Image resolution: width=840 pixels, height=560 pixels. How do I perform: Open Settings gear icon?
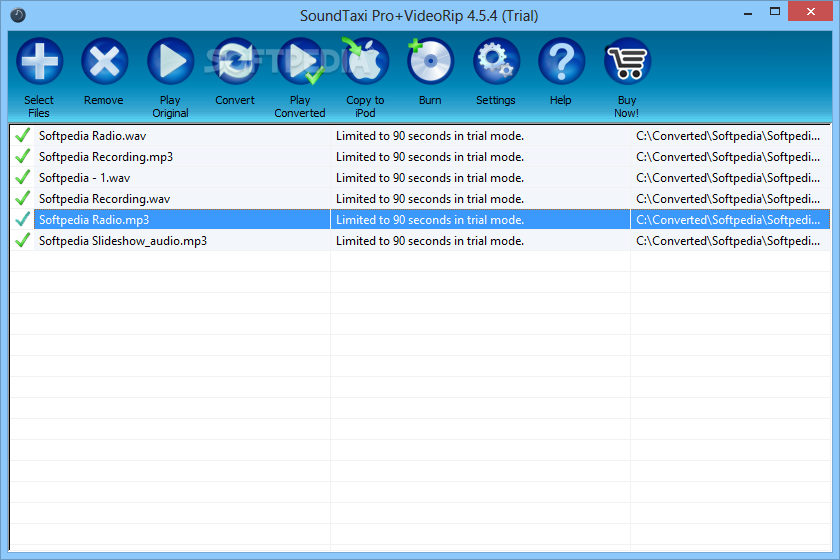click(496, 61)
